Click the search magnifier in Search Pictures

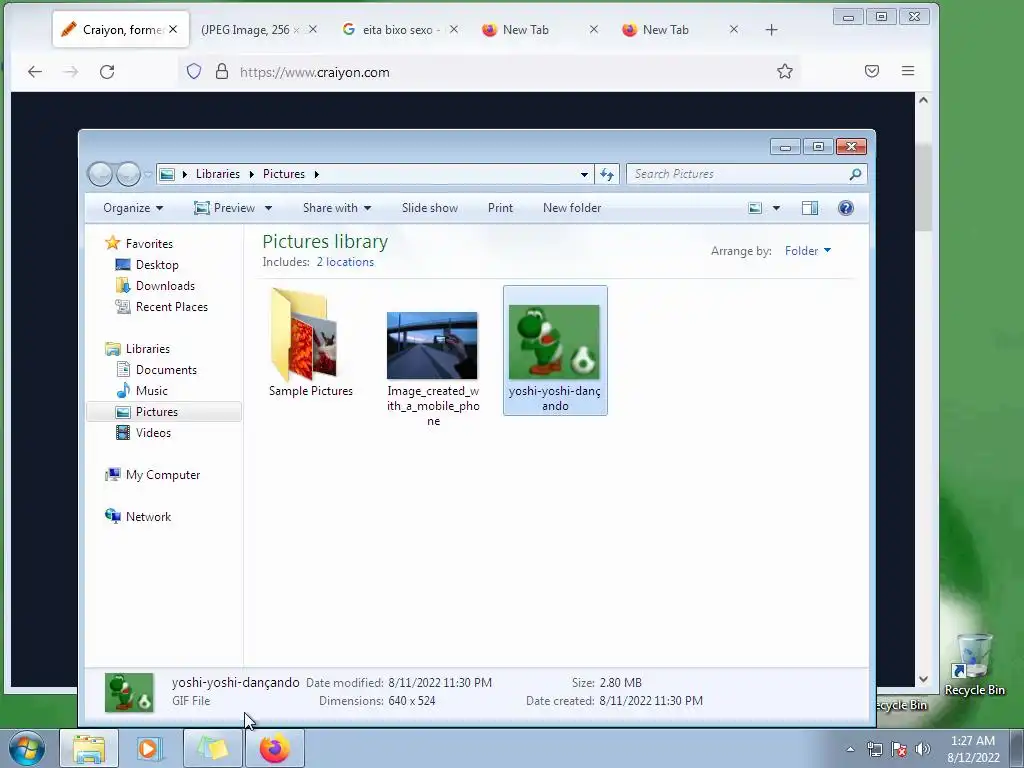point(855,174)
